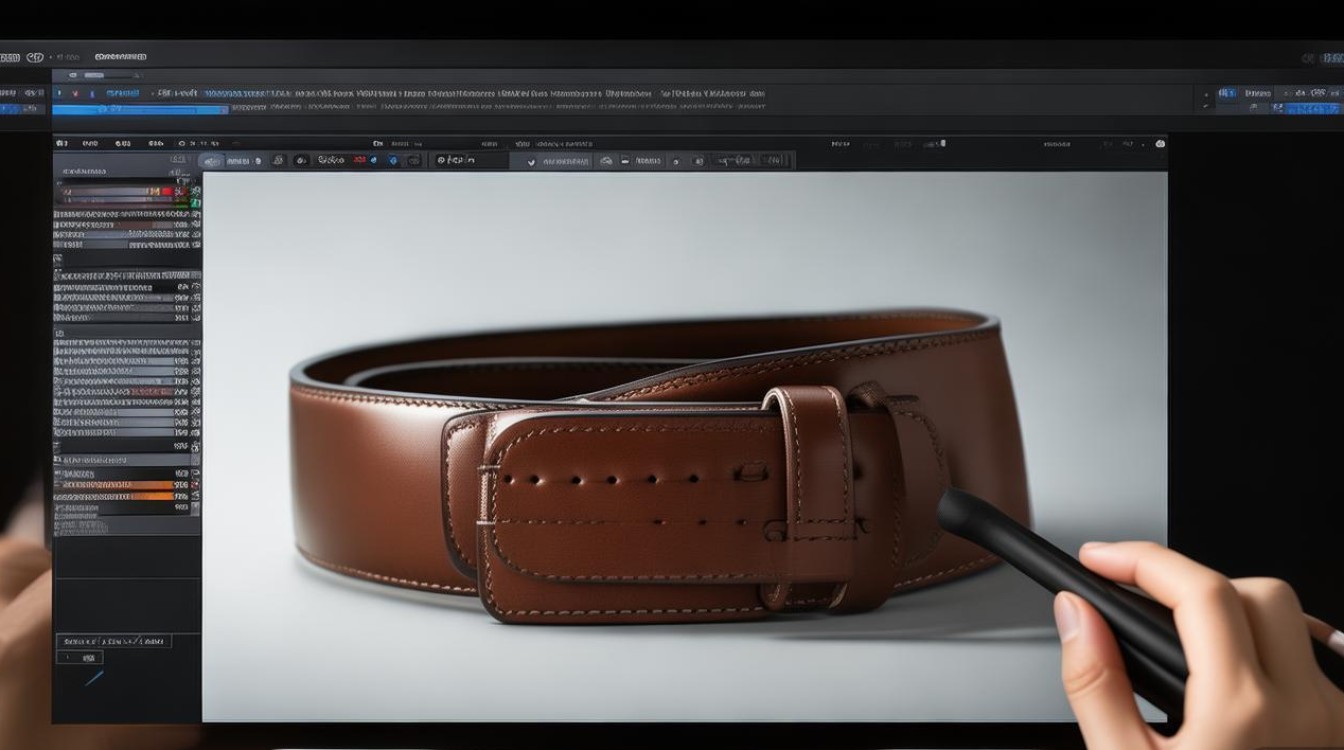Toggle the small round icon right of the blue circle
This screenshot has height=750, width=1344.
[414, 160]
